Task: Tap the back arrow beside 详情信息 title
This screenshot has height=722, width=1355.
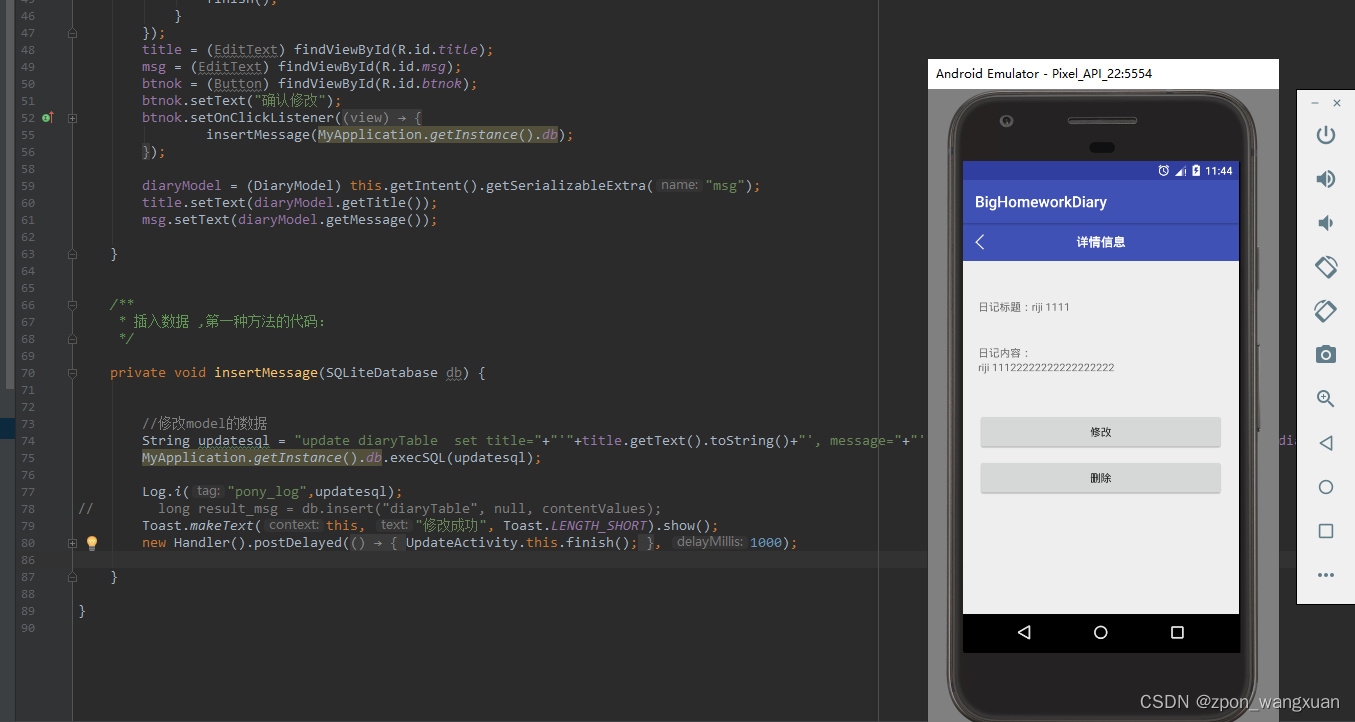Action: tap(979, 241)
